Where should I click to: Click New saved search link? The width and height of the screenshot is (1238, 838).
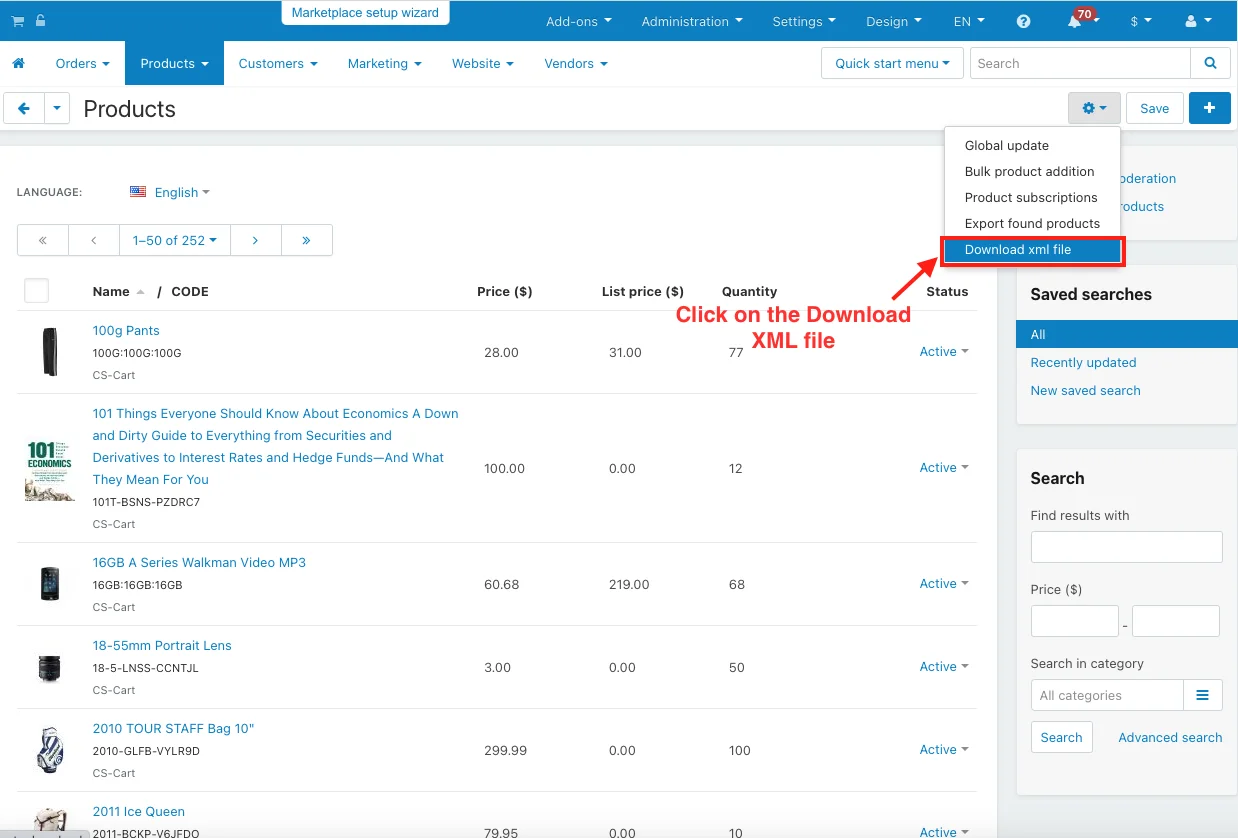[x=1085, y=390]
